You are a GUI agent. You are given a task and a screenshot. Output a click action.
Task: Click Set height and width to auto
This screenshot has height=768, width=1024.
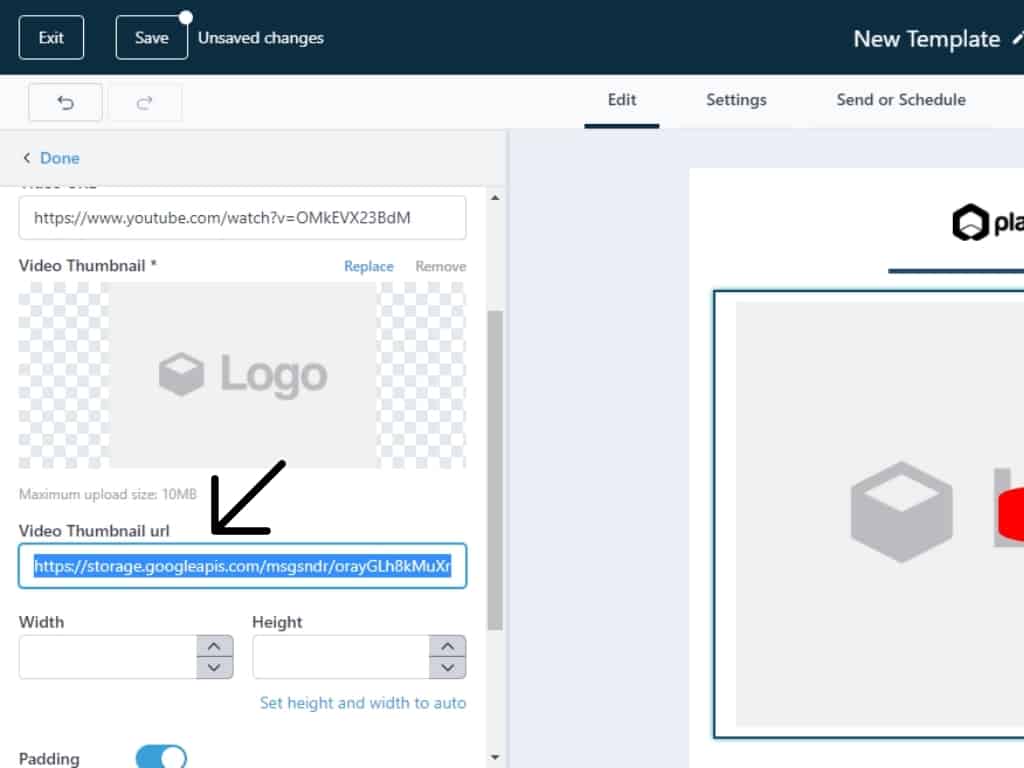(363, 703)
